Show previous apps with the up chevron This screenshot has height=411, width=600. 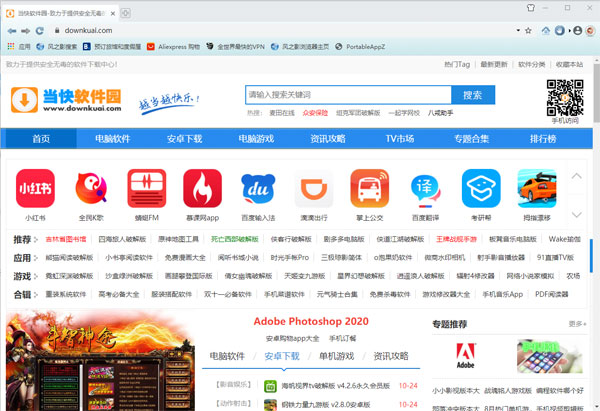point(576,176)
